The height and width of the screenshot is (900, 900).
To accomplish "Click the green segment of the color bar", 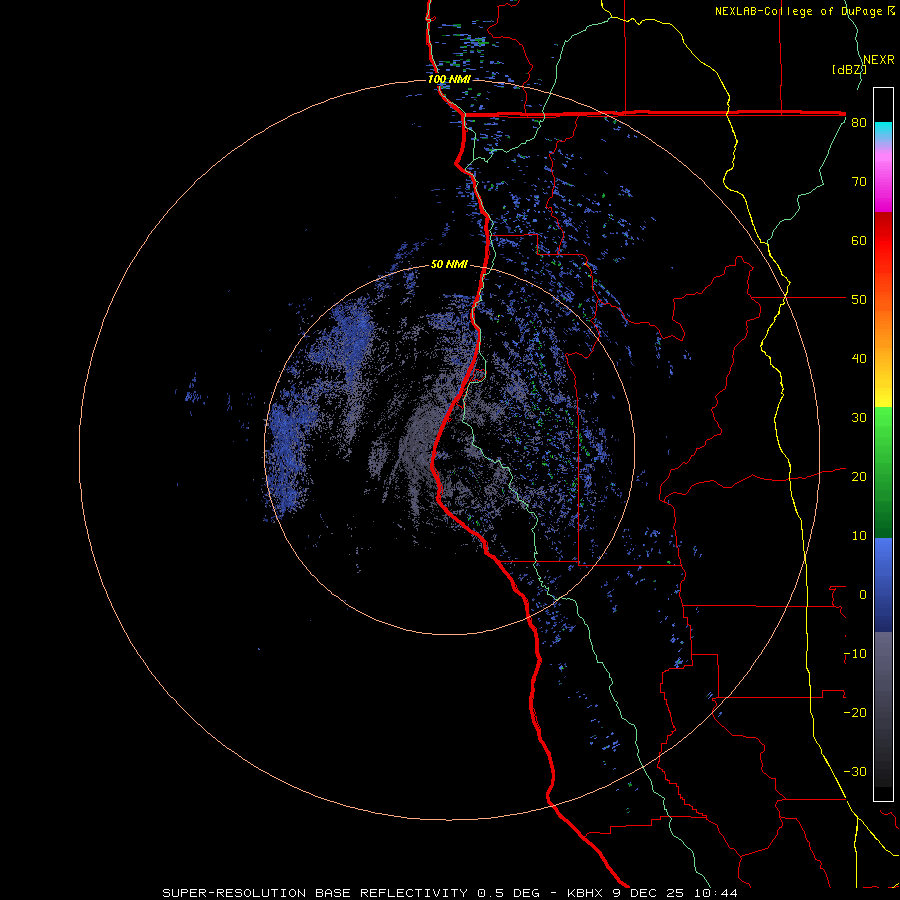I will point(883,472).
